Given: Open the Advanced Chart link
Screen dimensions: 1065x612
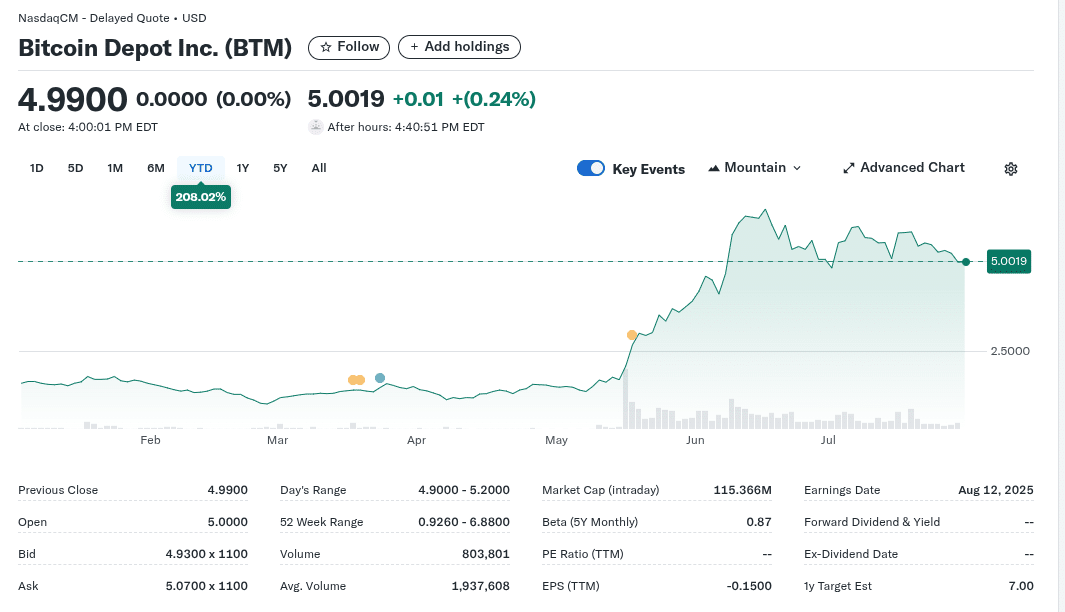Looking at the screenshot, I should pos(903,168).
